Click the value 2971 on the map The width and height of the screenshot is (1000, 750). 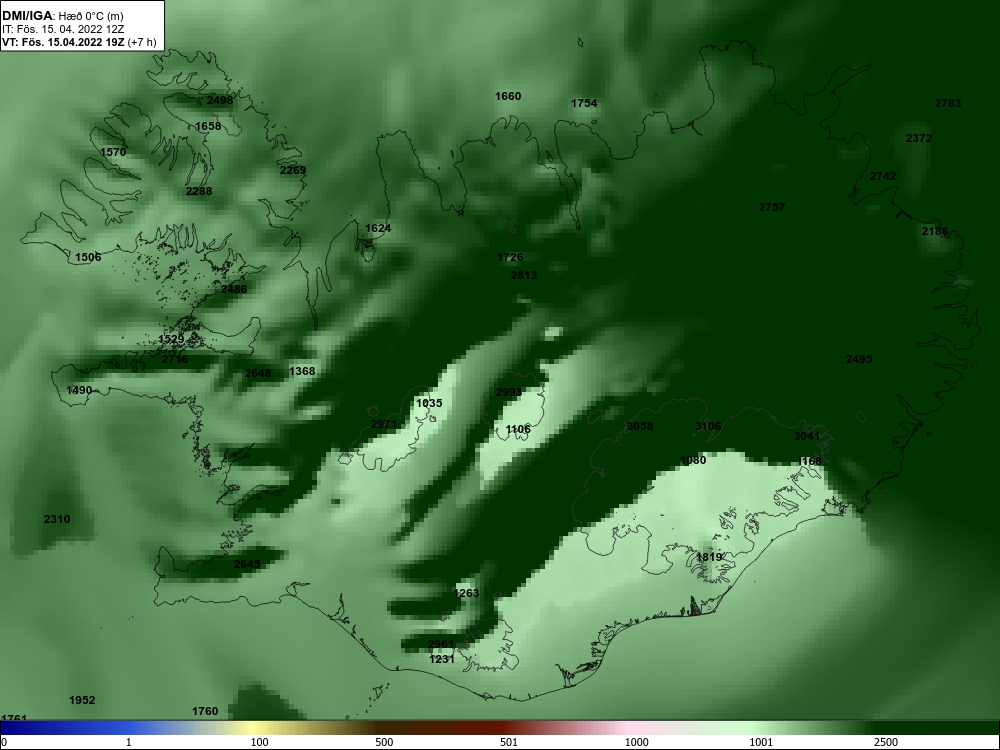(383, 425)
